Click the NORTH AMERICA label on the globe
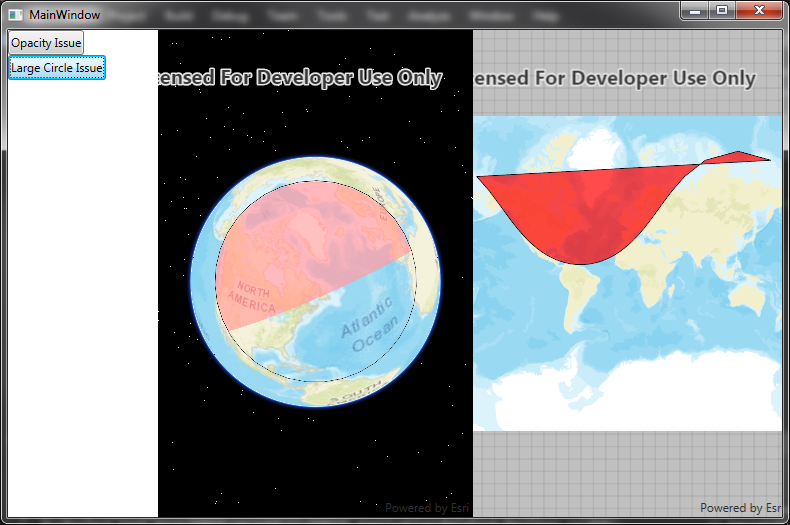This screenshot has height=525, width=790. pyautogui.click(x=252, y=297)
